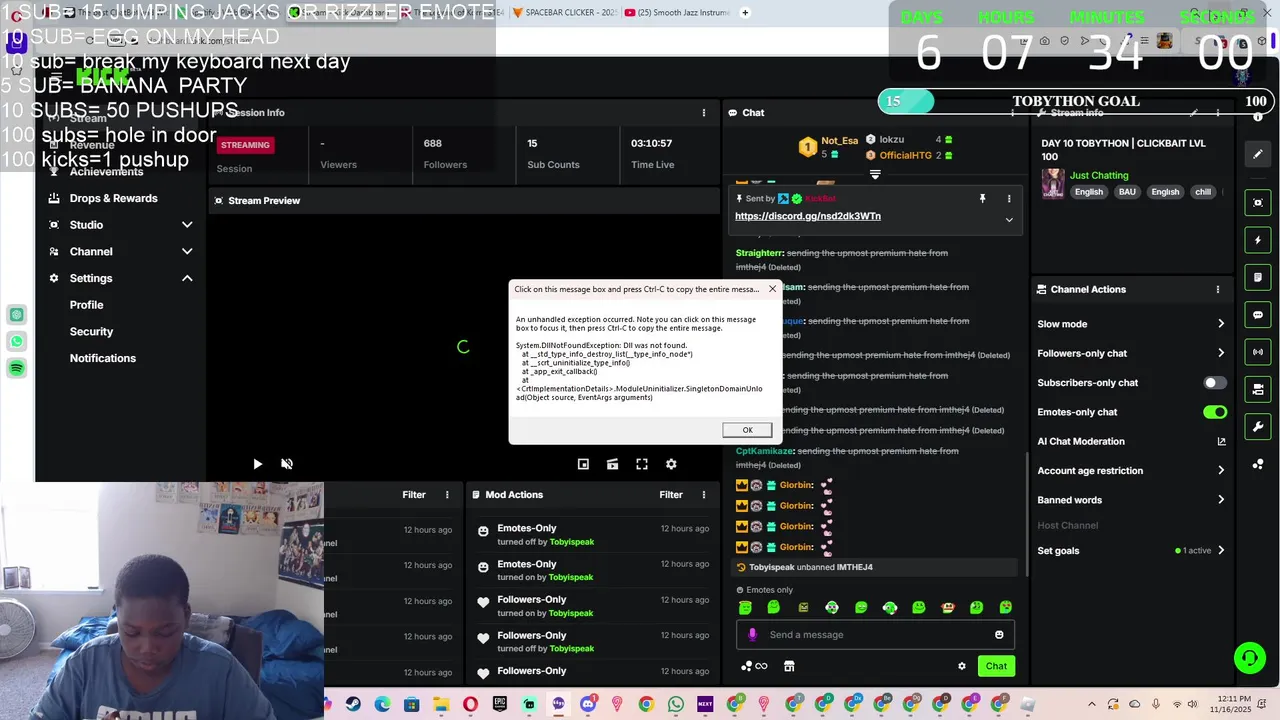
Task: Open picture-in-picture on stream preview
Action: click(583, 464)
